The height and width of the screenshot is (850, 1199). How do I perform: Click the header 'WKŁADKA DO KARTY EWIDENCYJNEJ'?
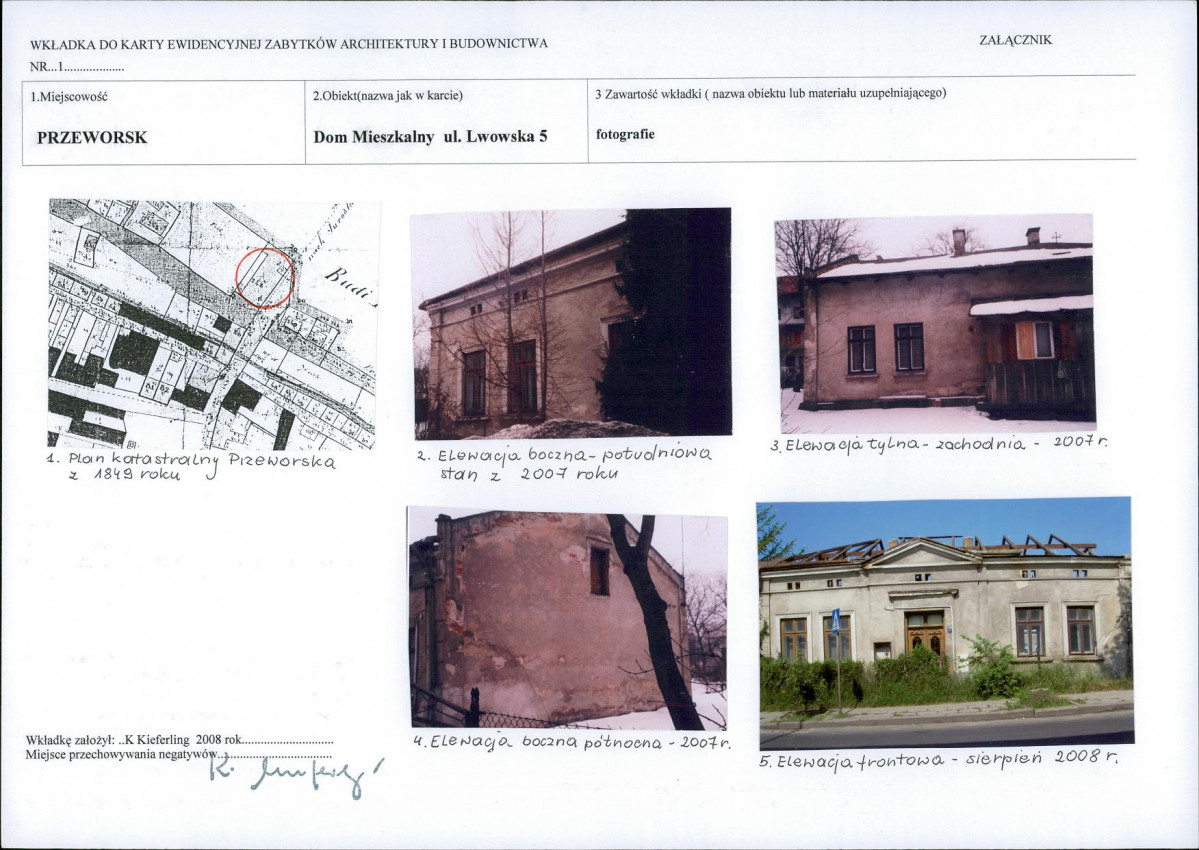(x=288, y=44)
